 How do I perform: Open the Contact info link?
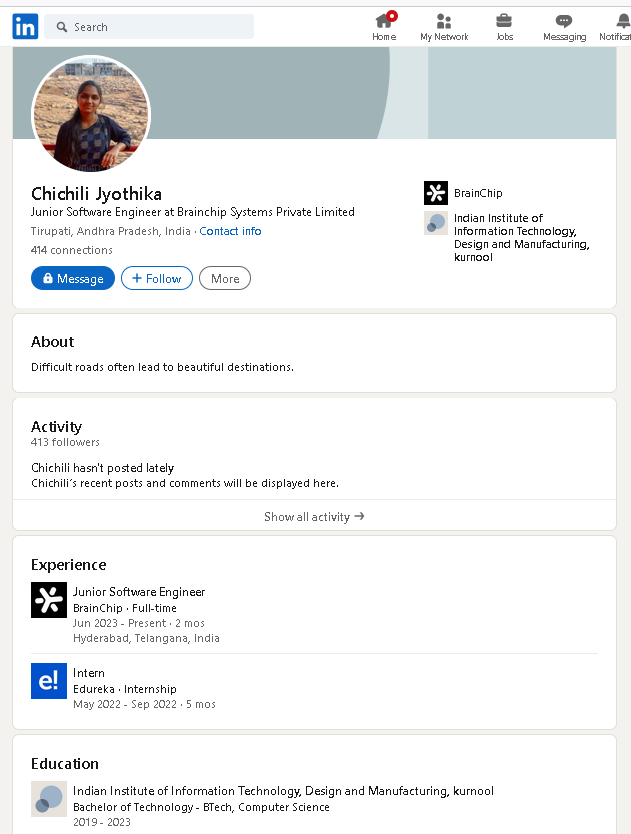[230, 231]
